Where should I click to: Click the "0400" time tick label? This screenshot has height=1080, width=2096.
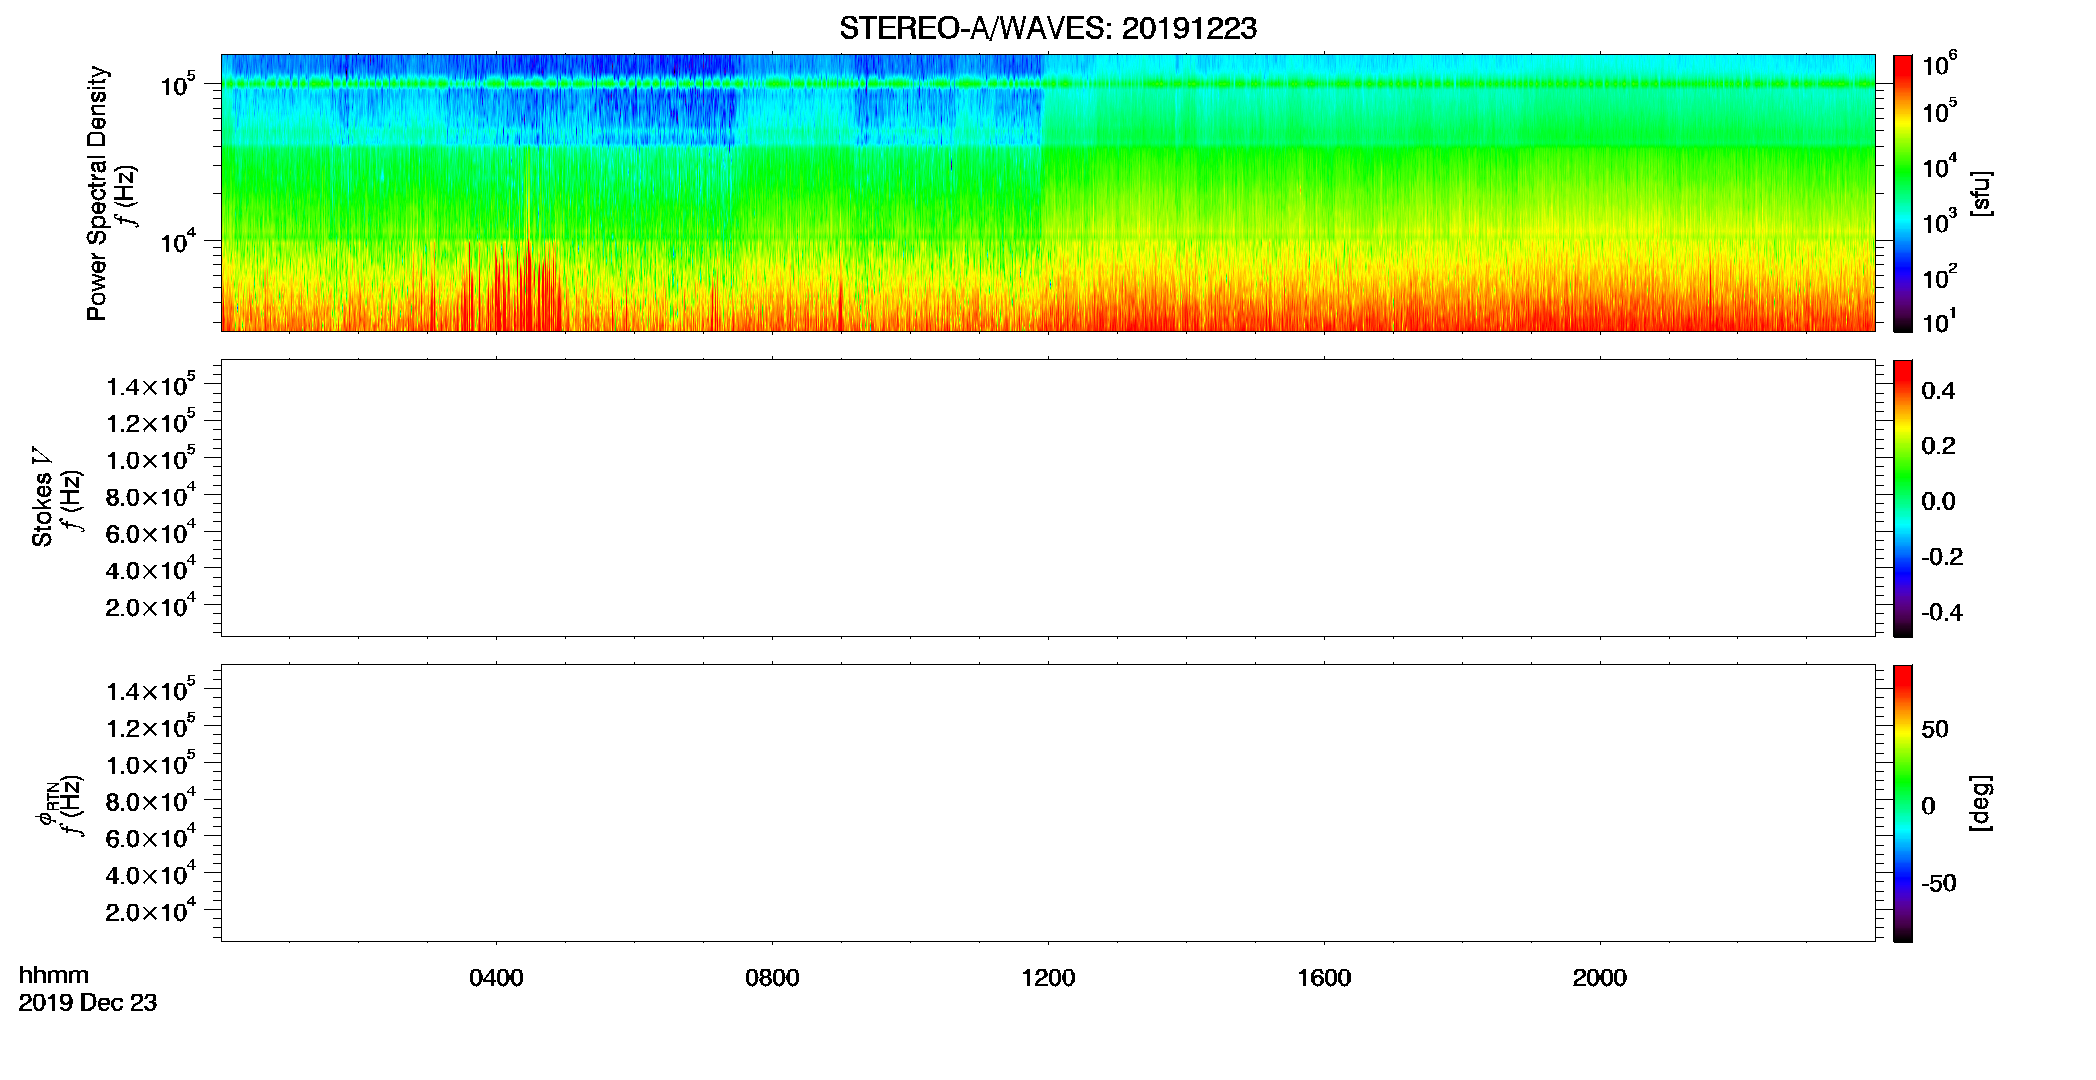[496, 978]
